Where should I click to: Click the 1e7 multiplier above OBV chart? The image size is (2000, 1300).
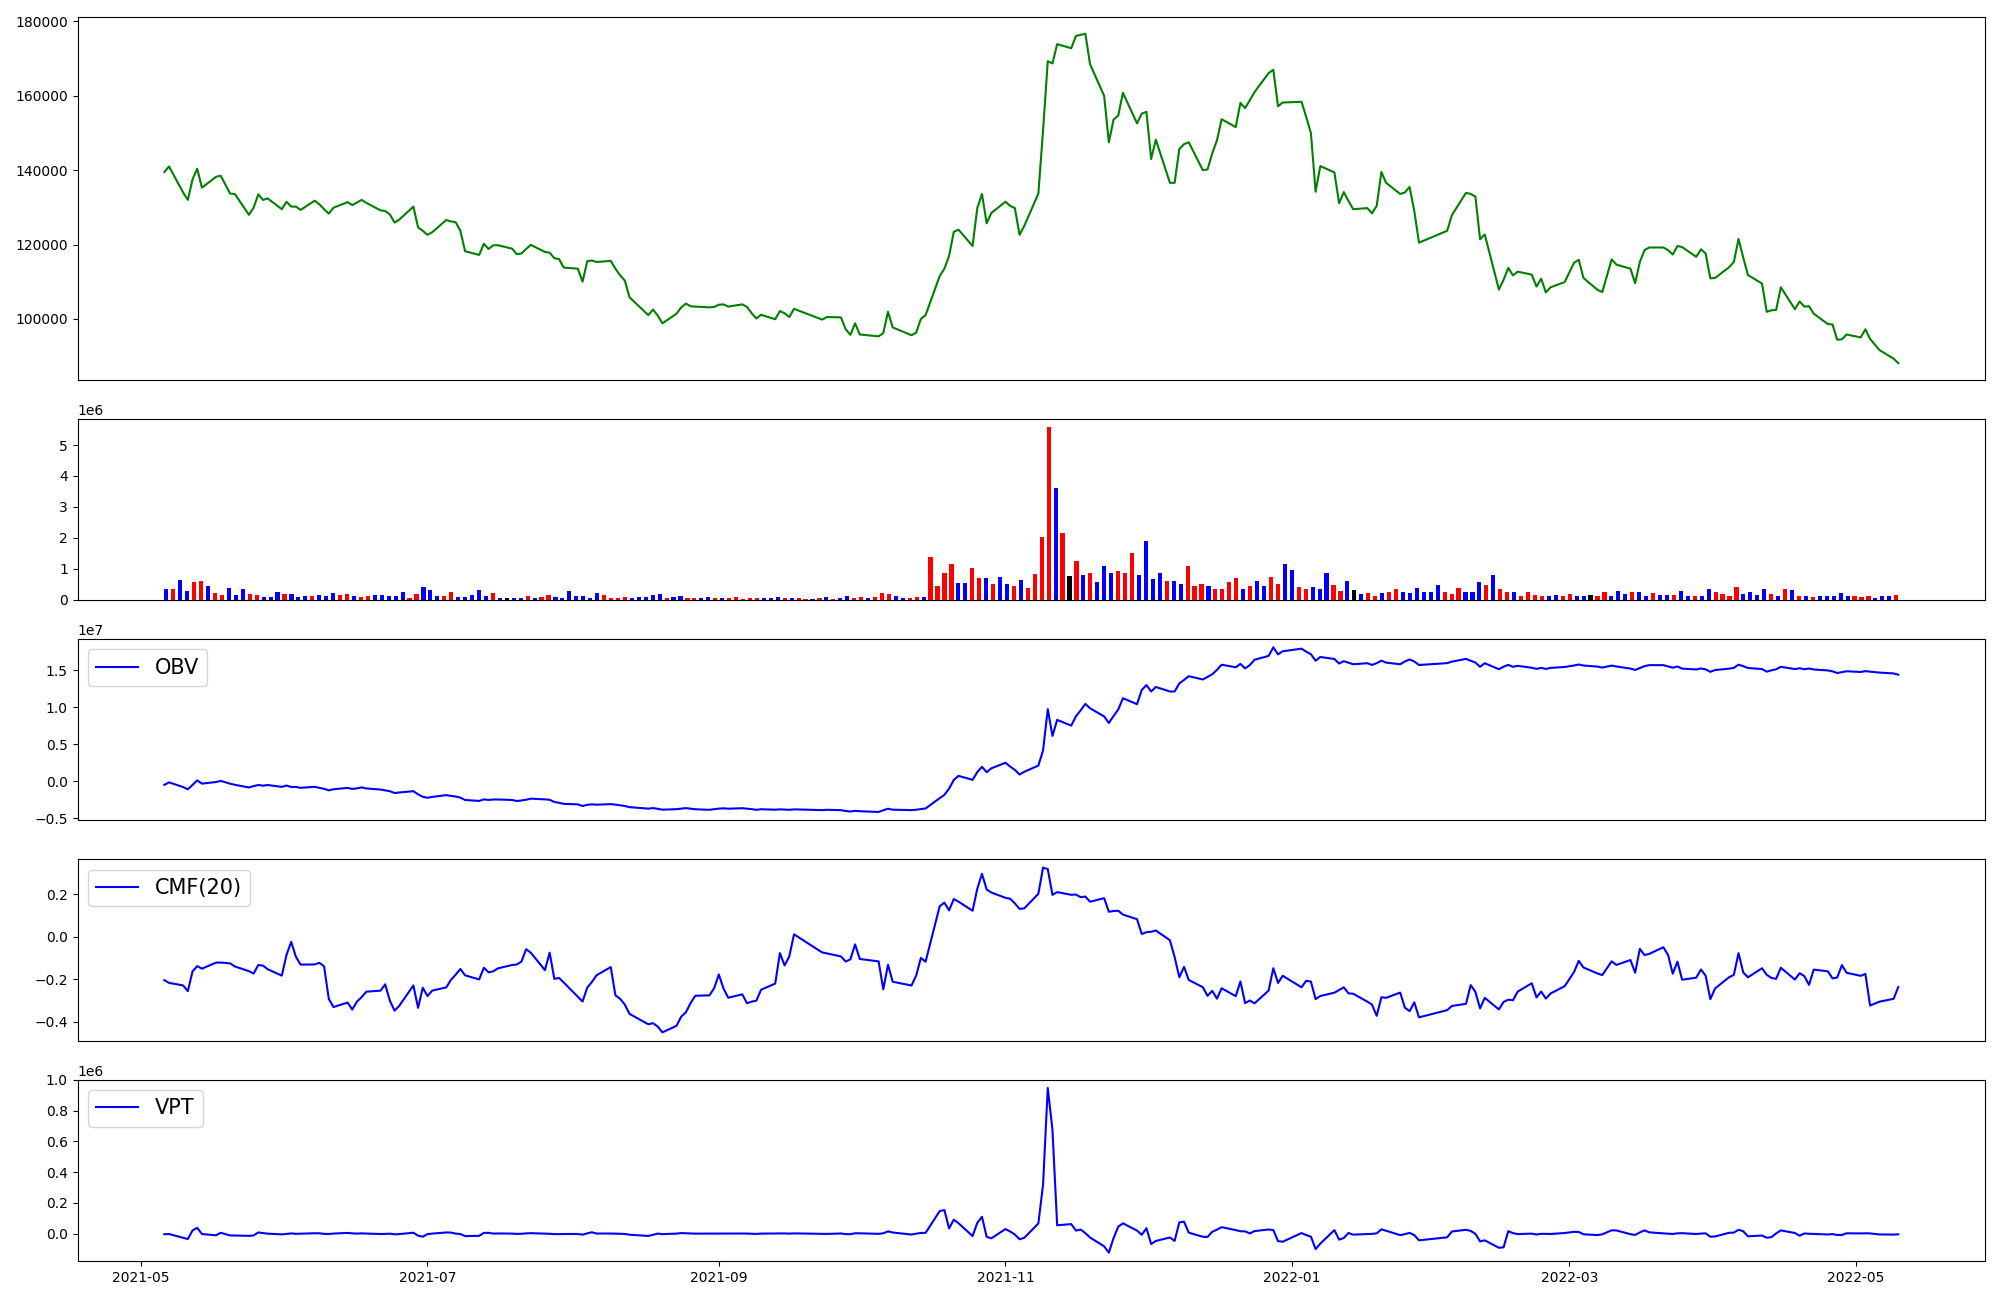(x=91, y=631)
